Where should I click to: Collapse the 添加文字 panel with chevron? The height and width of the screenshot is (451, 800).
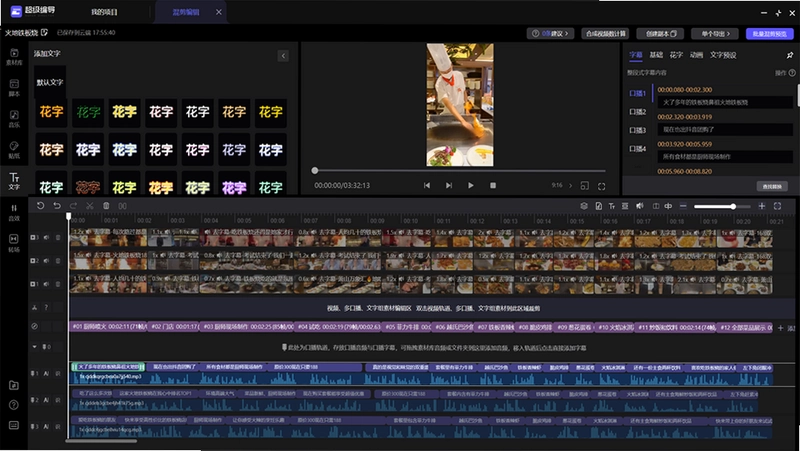point(283,56)
